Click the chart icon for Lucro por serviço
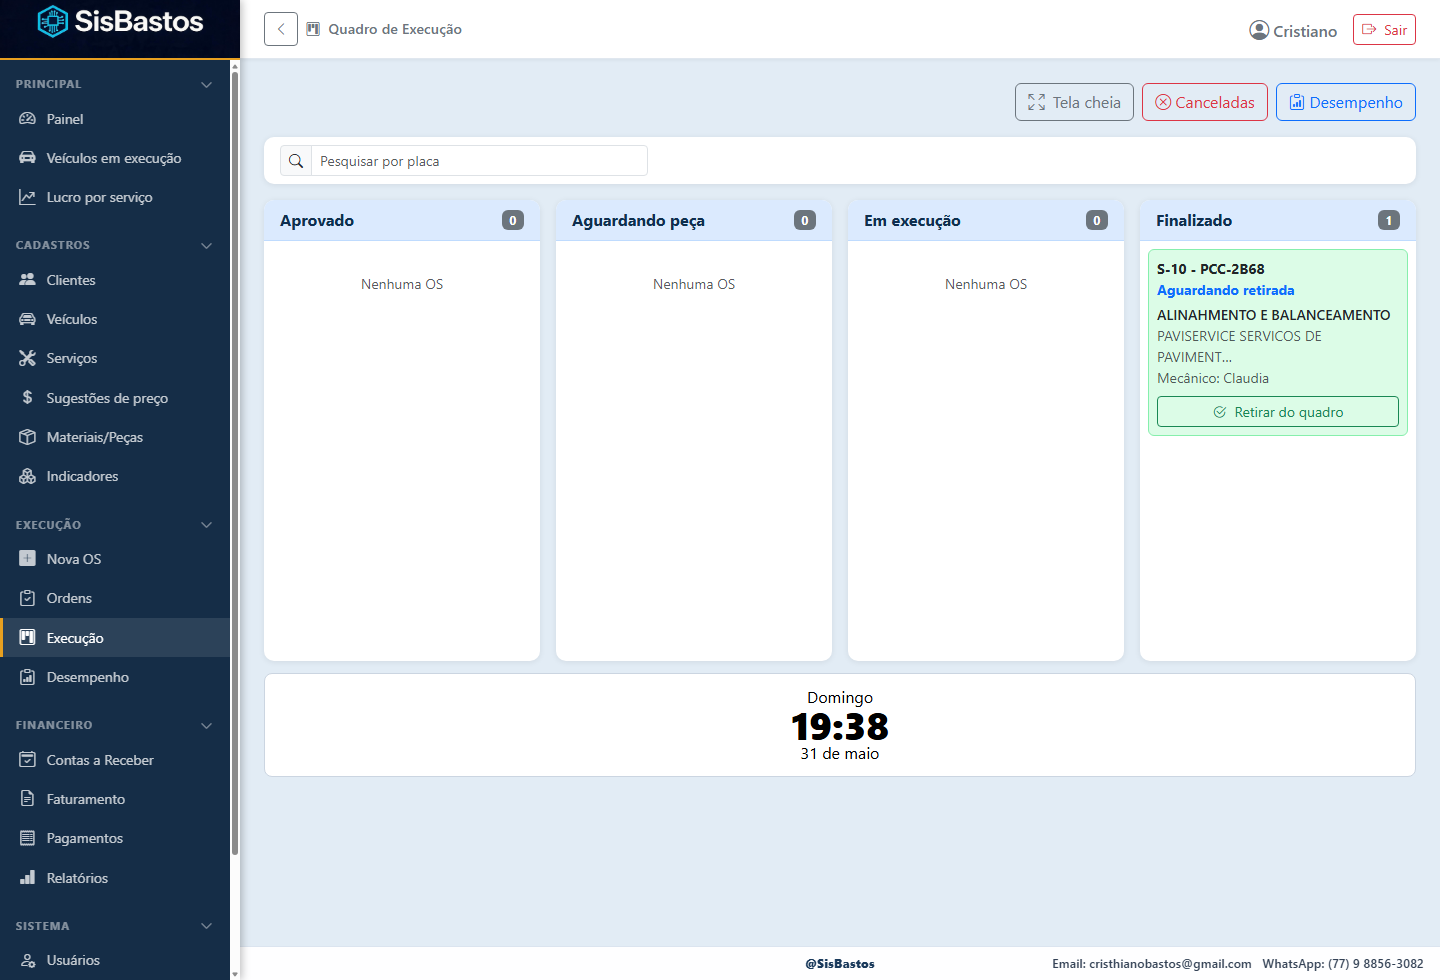The image size is (1440, 980). 27,197
